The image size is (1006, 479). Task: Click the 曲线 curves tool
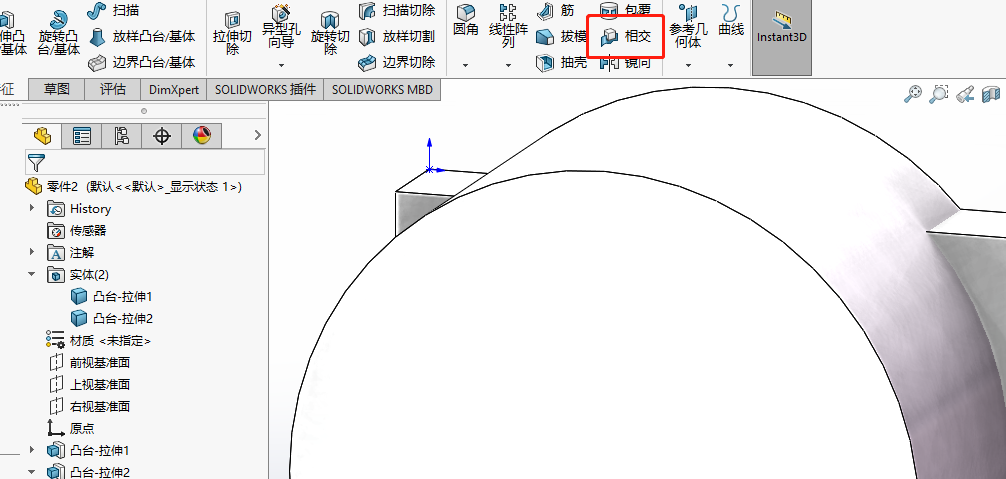coord(731,21)
